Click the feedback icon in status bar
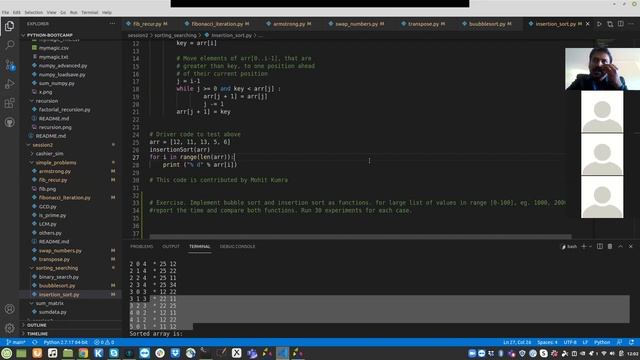This screenshot has height=360, width=640. click(620, 342)
